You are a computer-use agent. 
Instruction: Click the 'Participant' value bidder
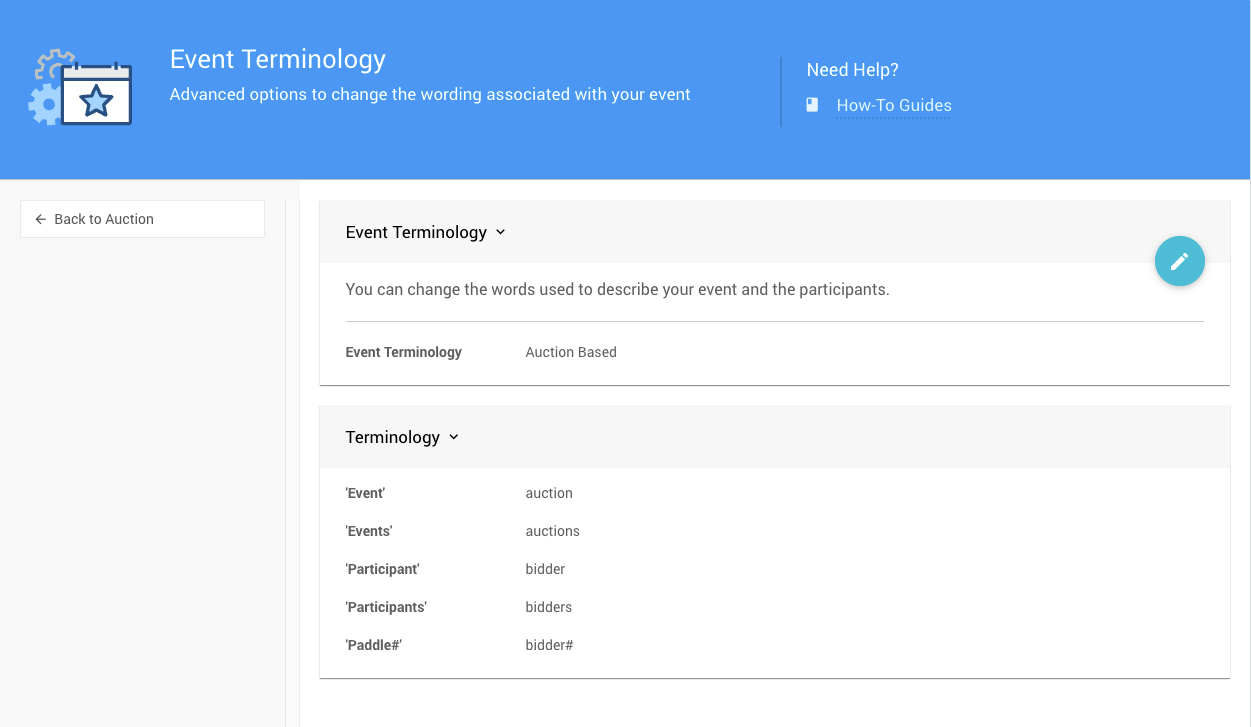coord(545,569)
